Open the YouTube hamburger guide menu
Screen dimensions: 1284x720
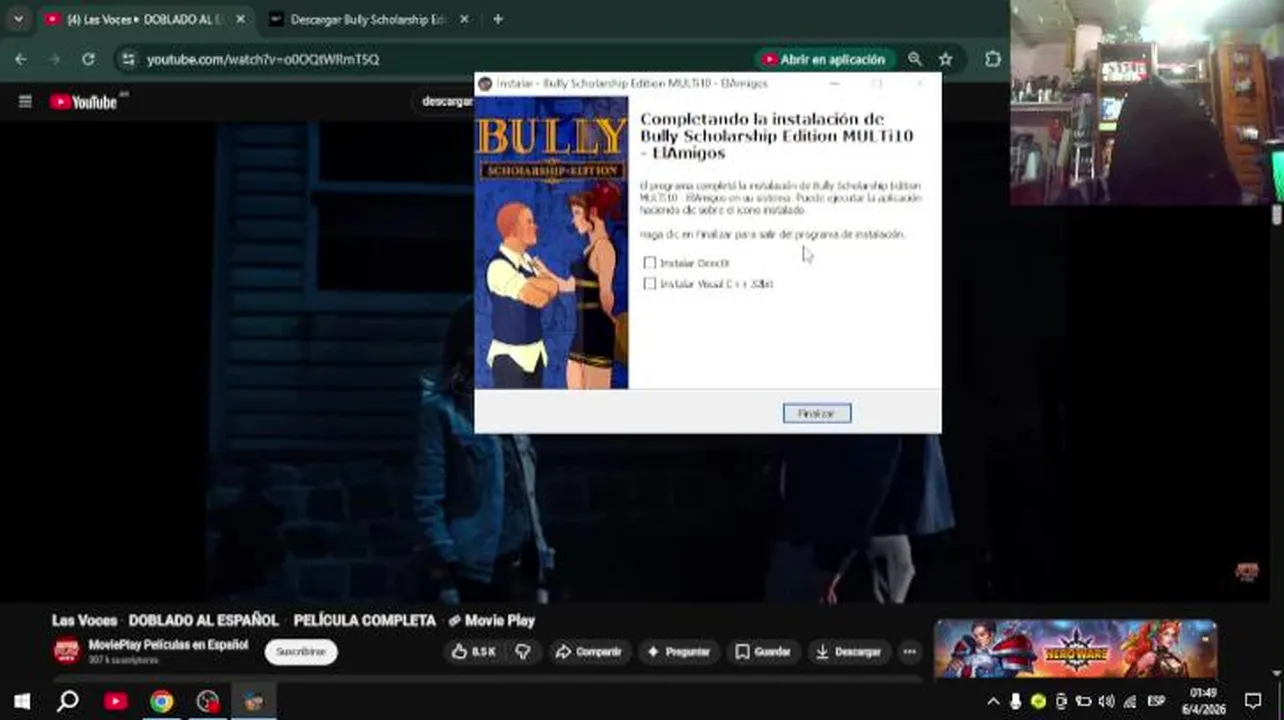pos(25,101)
